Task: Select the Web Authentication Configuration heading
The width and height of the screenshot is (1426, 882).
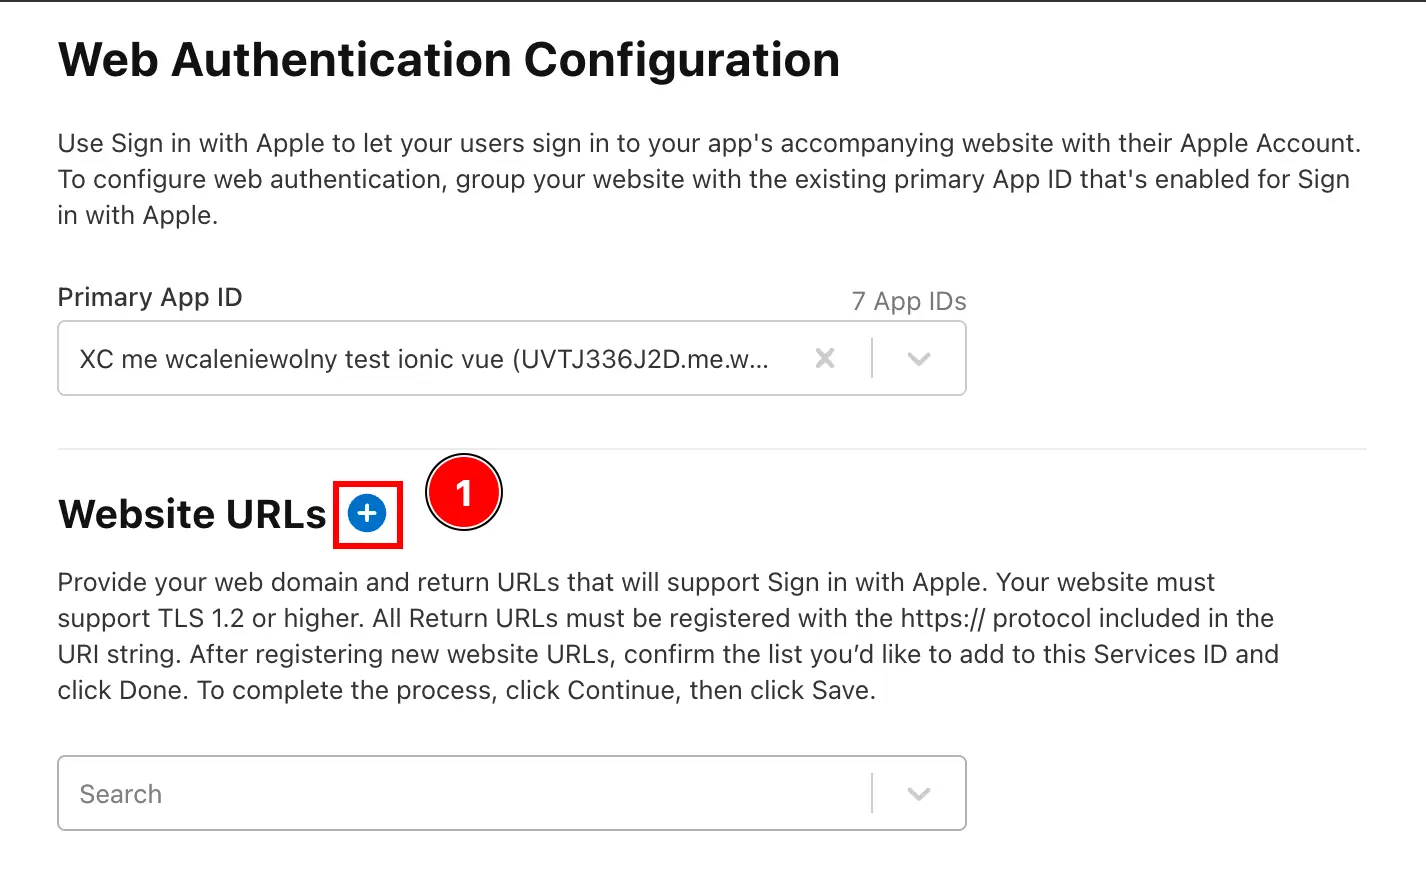Action: tap(448, 60)
